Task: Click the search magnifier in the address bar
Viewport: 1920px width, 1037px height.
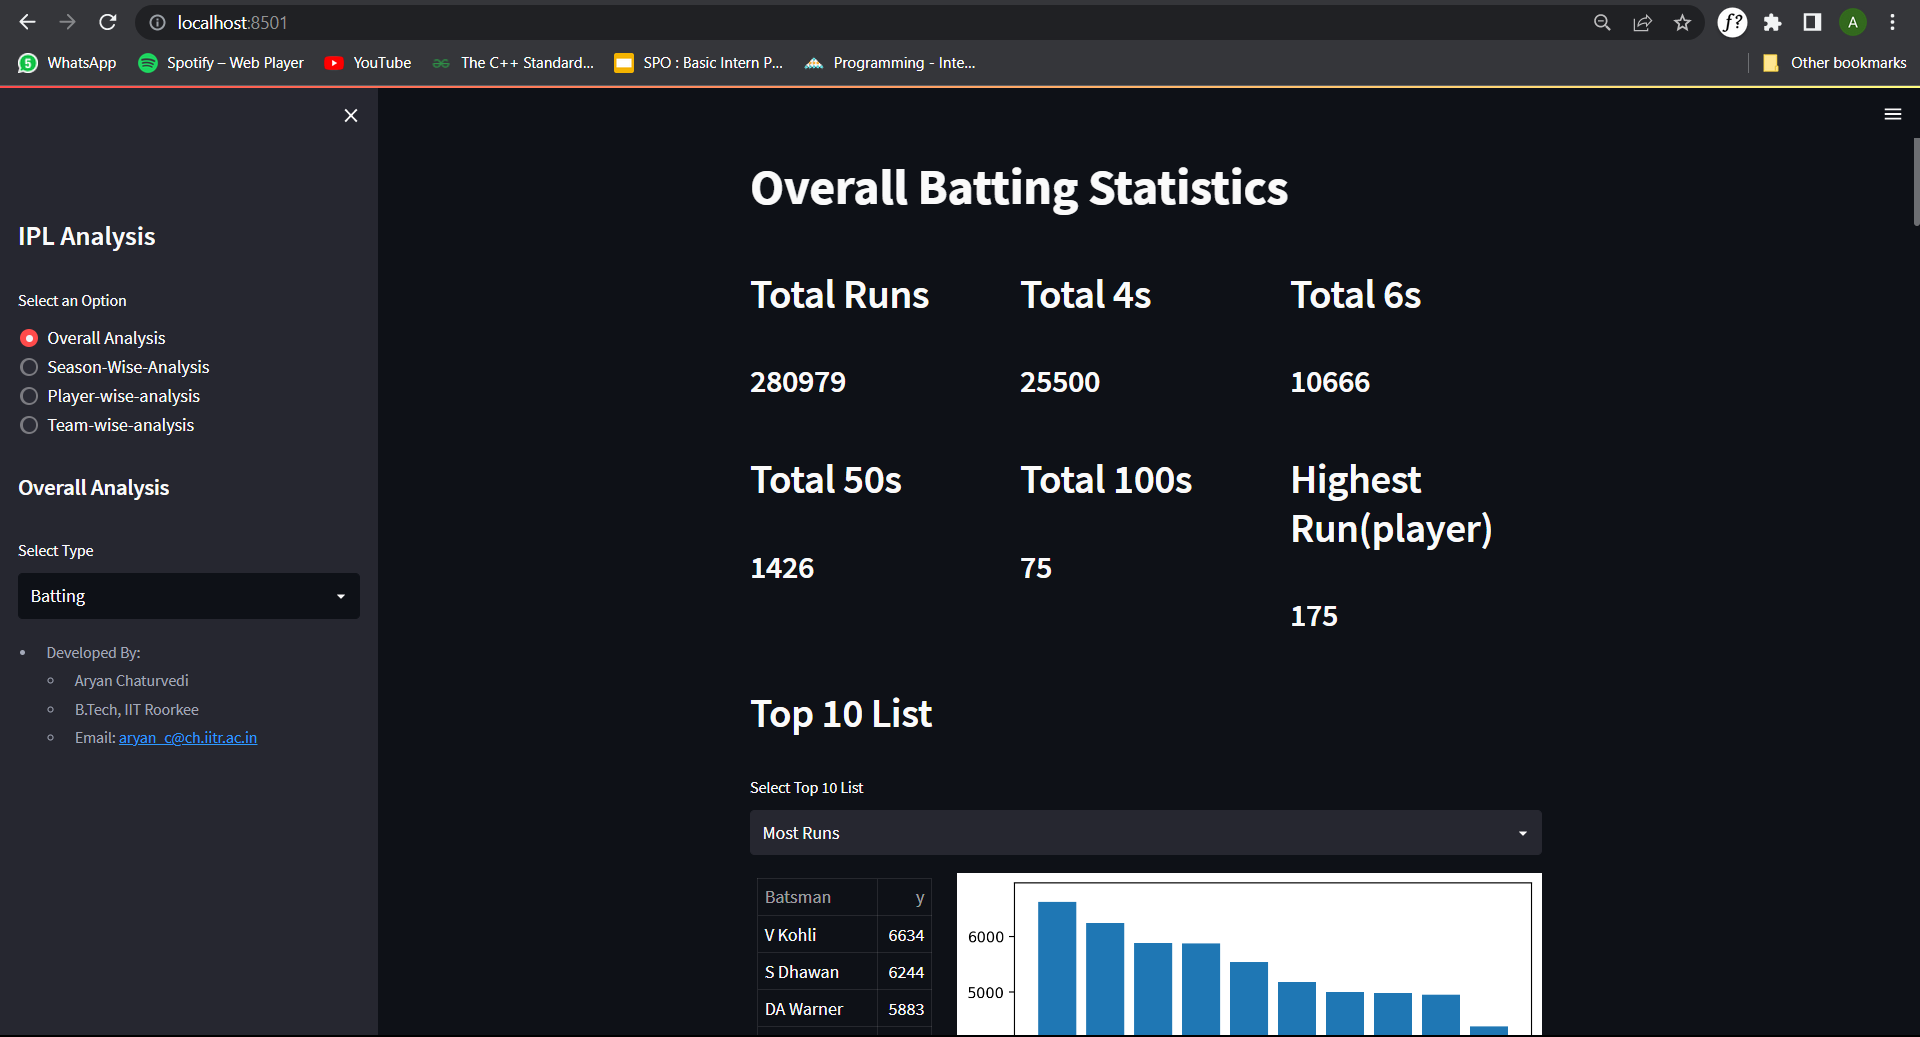Action: tap(1601, 22)
